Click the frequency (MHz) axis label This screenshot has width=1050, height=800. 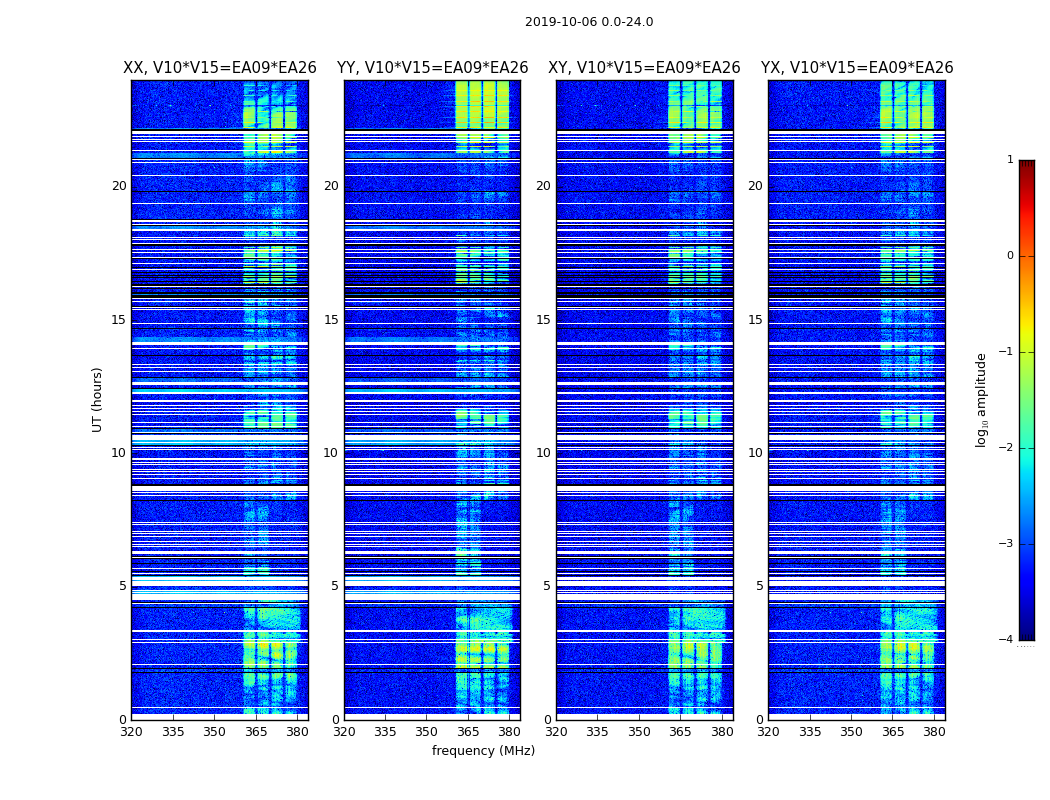click(x=483, y=750)
